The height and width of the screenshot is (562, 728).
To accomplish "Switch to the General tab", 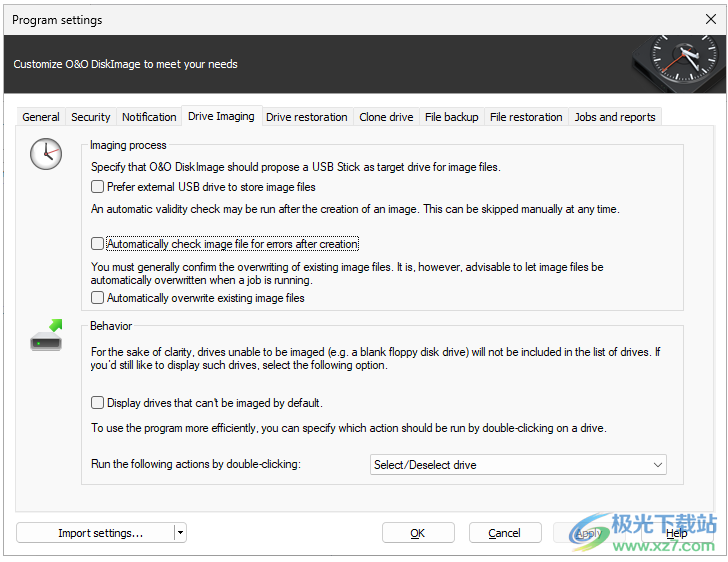I will [41, 117].
